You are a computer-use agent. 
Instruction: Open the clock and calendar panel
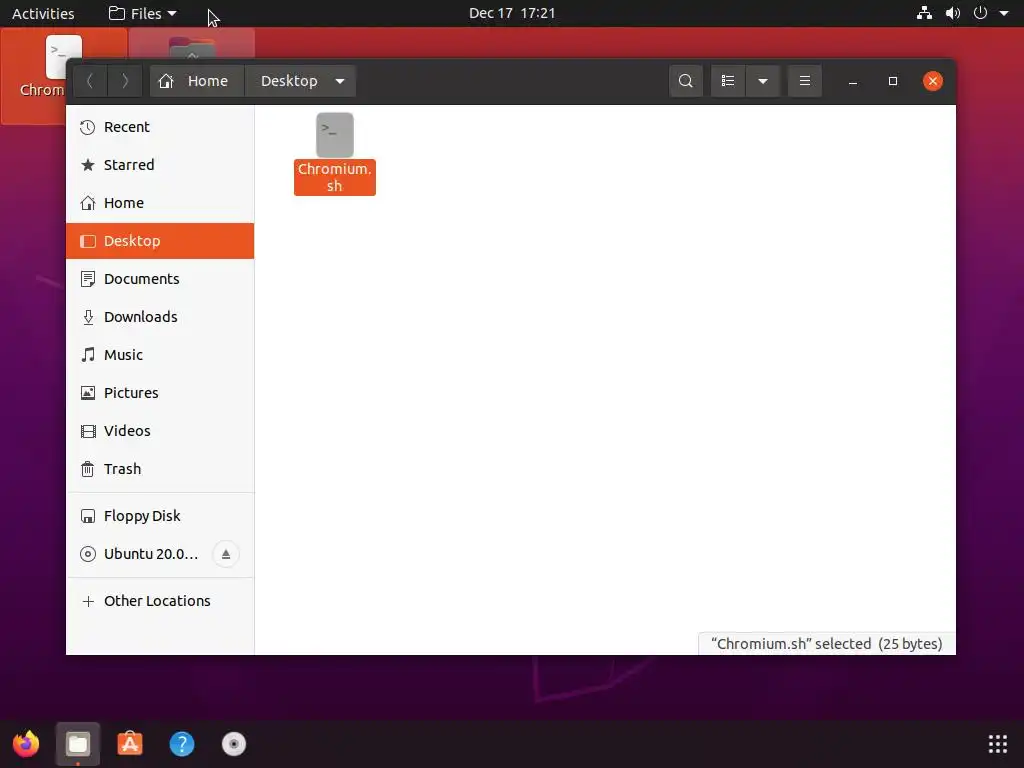point(512,13)
